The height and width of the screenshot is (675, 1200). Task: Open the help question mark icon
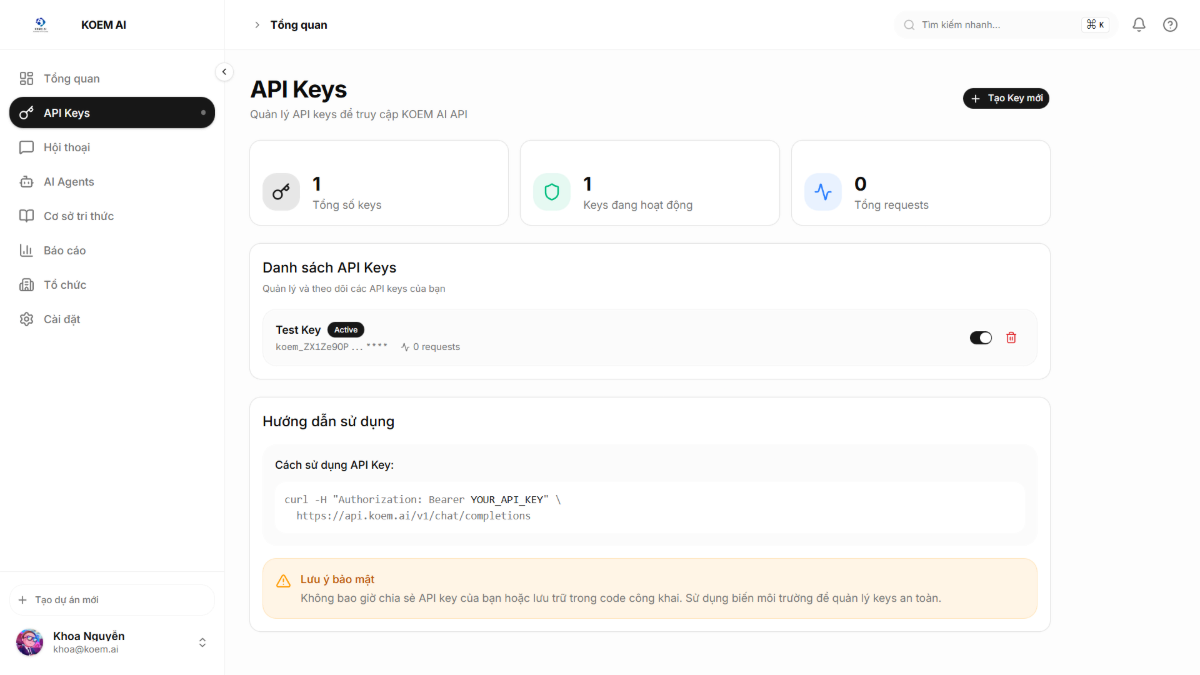coord(1170,24)
